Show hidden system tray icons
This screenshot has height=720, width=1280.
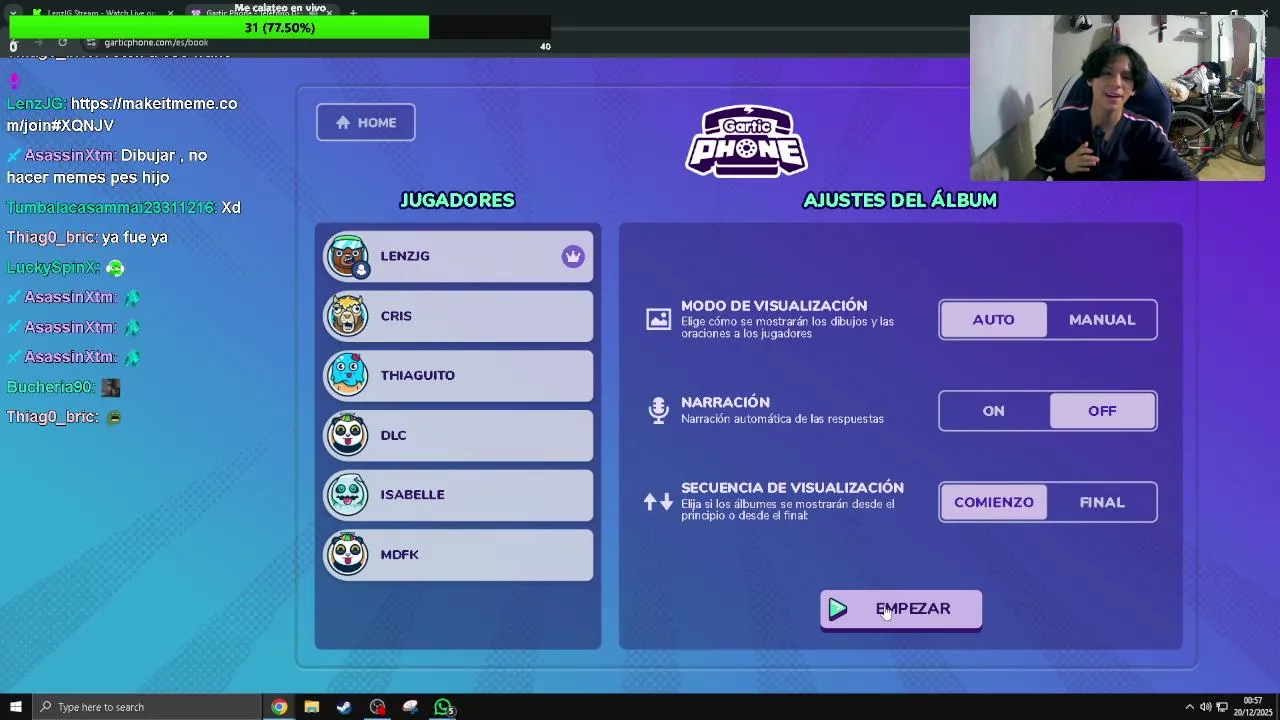(x=1189, y=707)
